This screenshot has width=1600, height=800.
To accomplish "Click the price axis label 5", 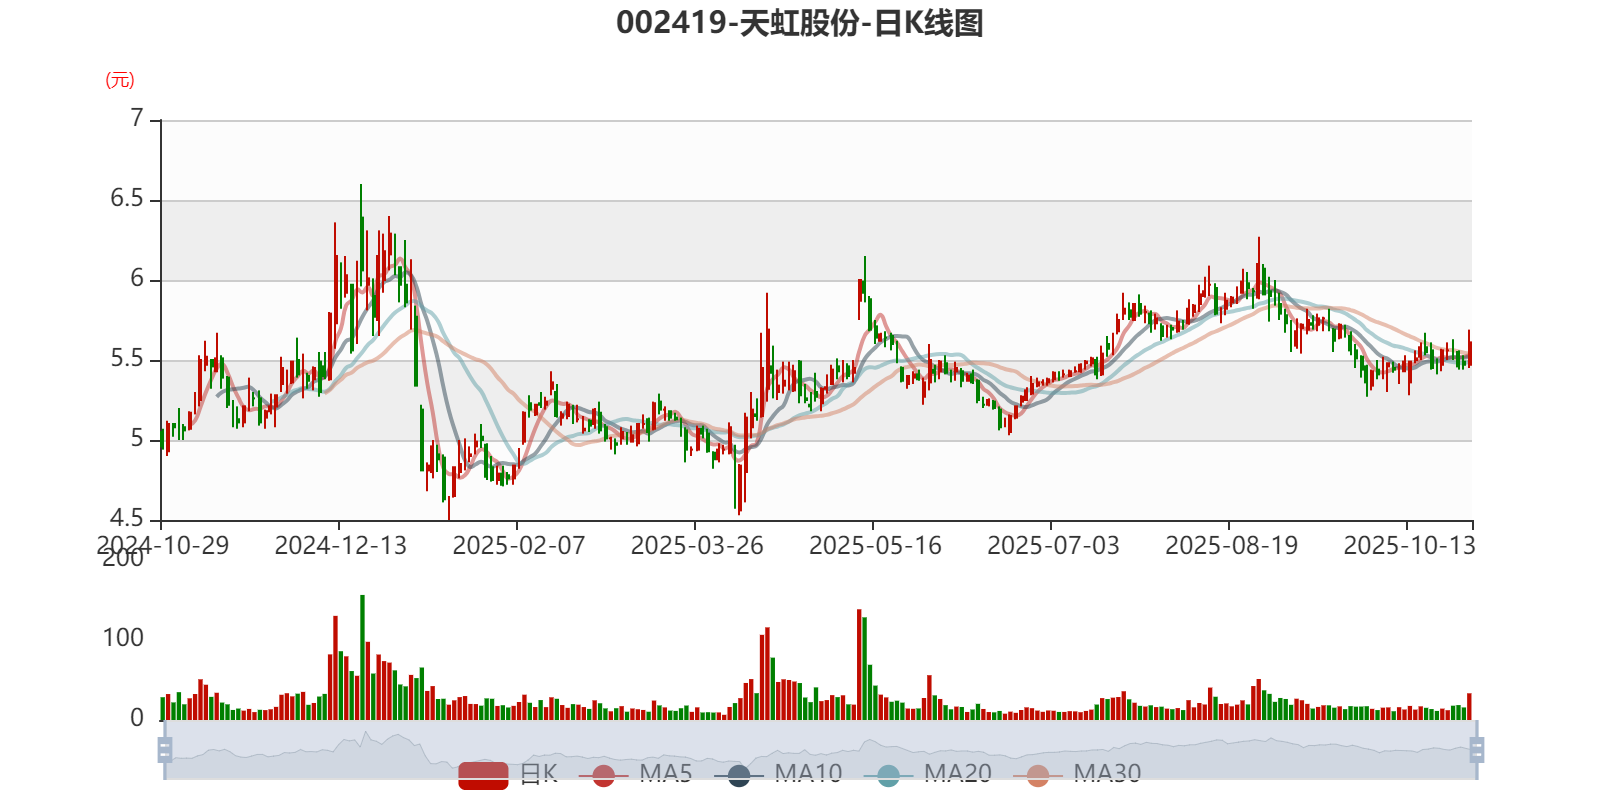I will click(x=137, y=439).
